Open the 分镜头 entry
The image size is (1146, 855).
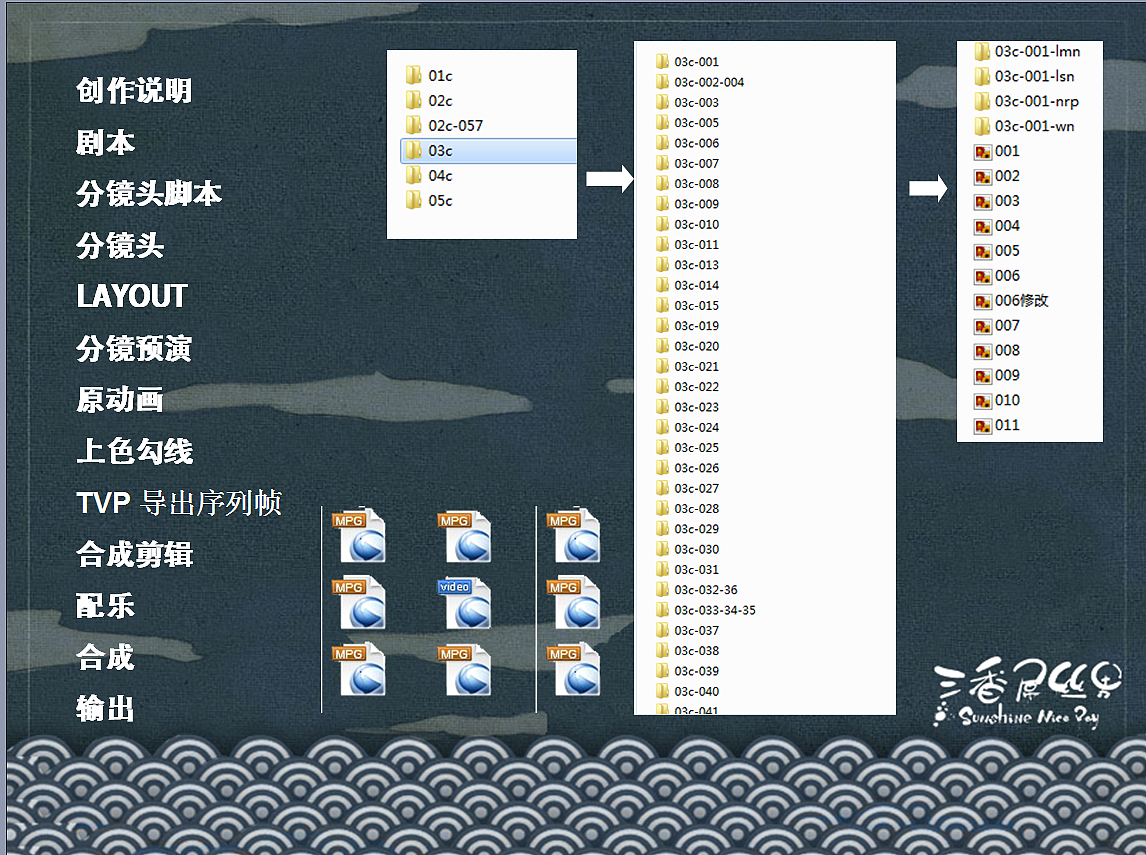pyautogui.click(x=120, y=245)
